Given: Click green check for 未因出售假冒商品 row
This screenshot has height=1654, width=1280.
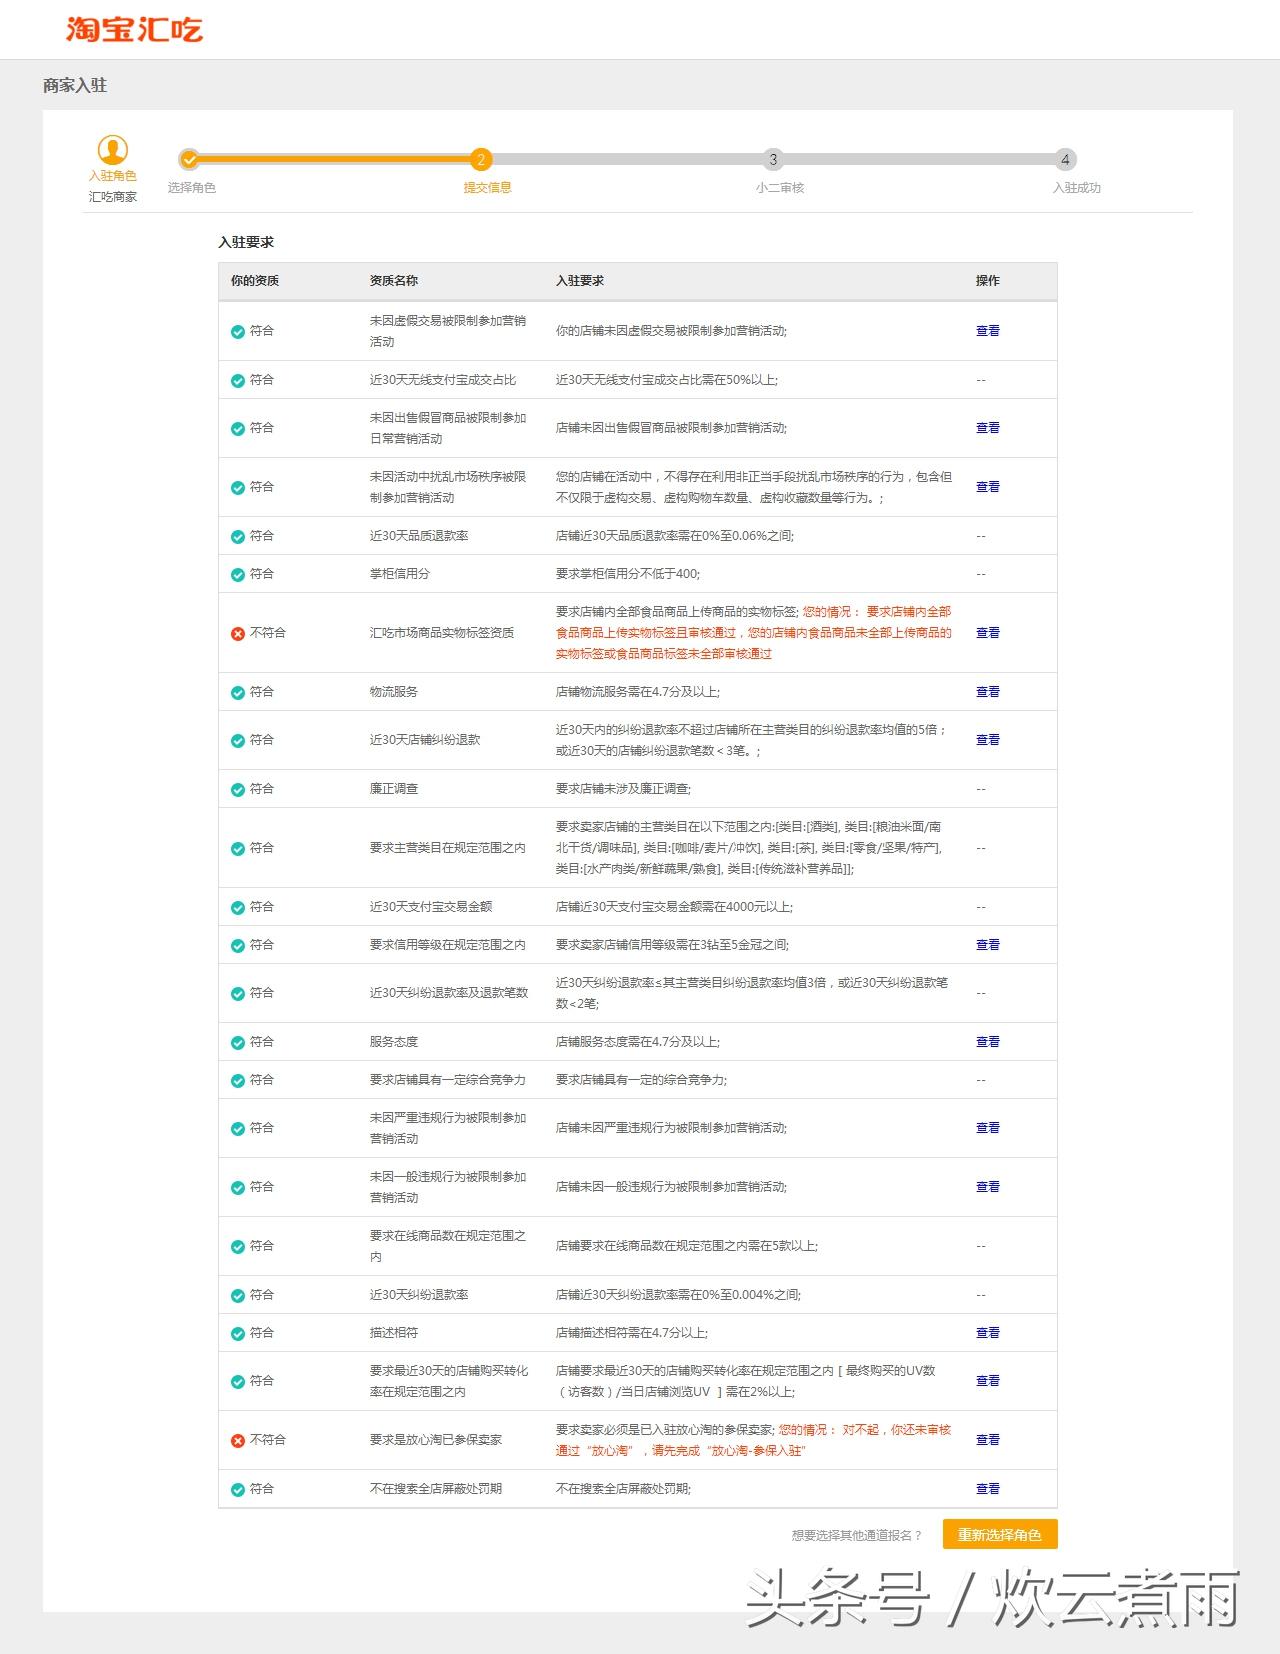Looking at the screenshot, I should [x=238, y=428].
